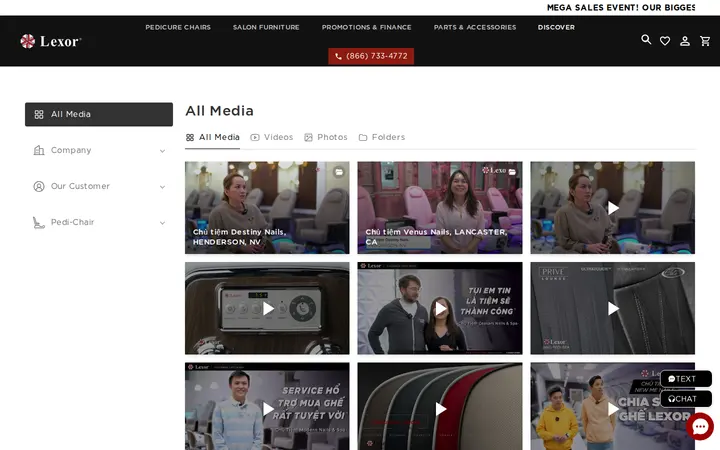
Task: Expand the Pedi-Chair section chevron
Action: [162, 223]
